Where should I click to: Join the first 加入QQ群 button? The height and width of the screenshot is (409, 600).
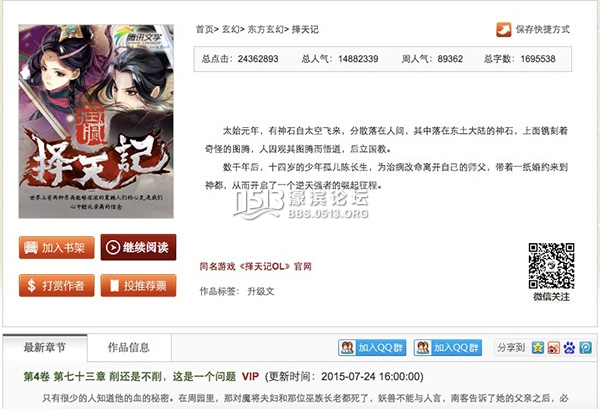pyautogui.click(x=372, y=348)
